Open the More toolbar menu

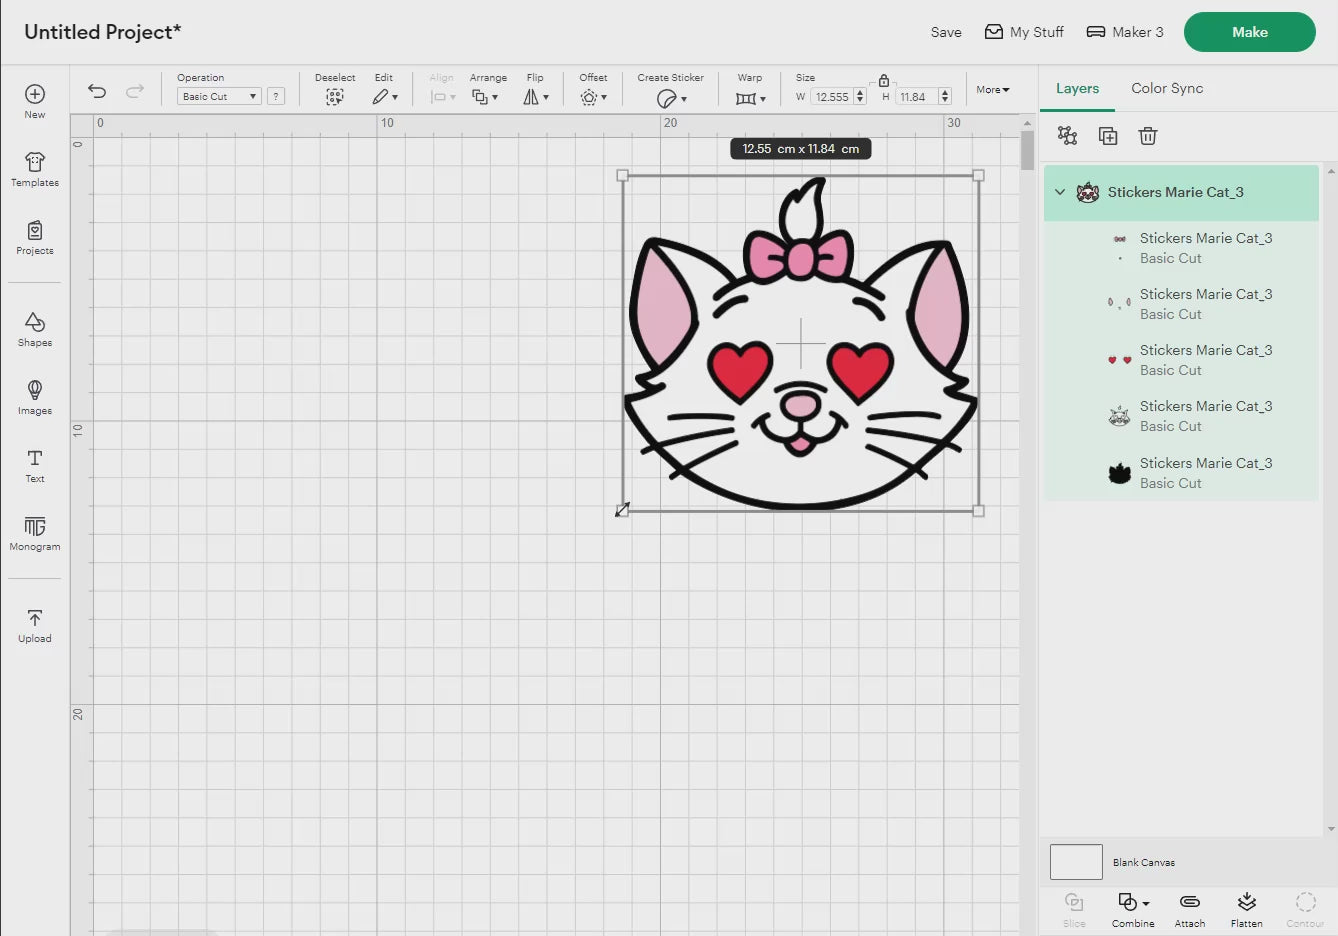coord(993,90)
